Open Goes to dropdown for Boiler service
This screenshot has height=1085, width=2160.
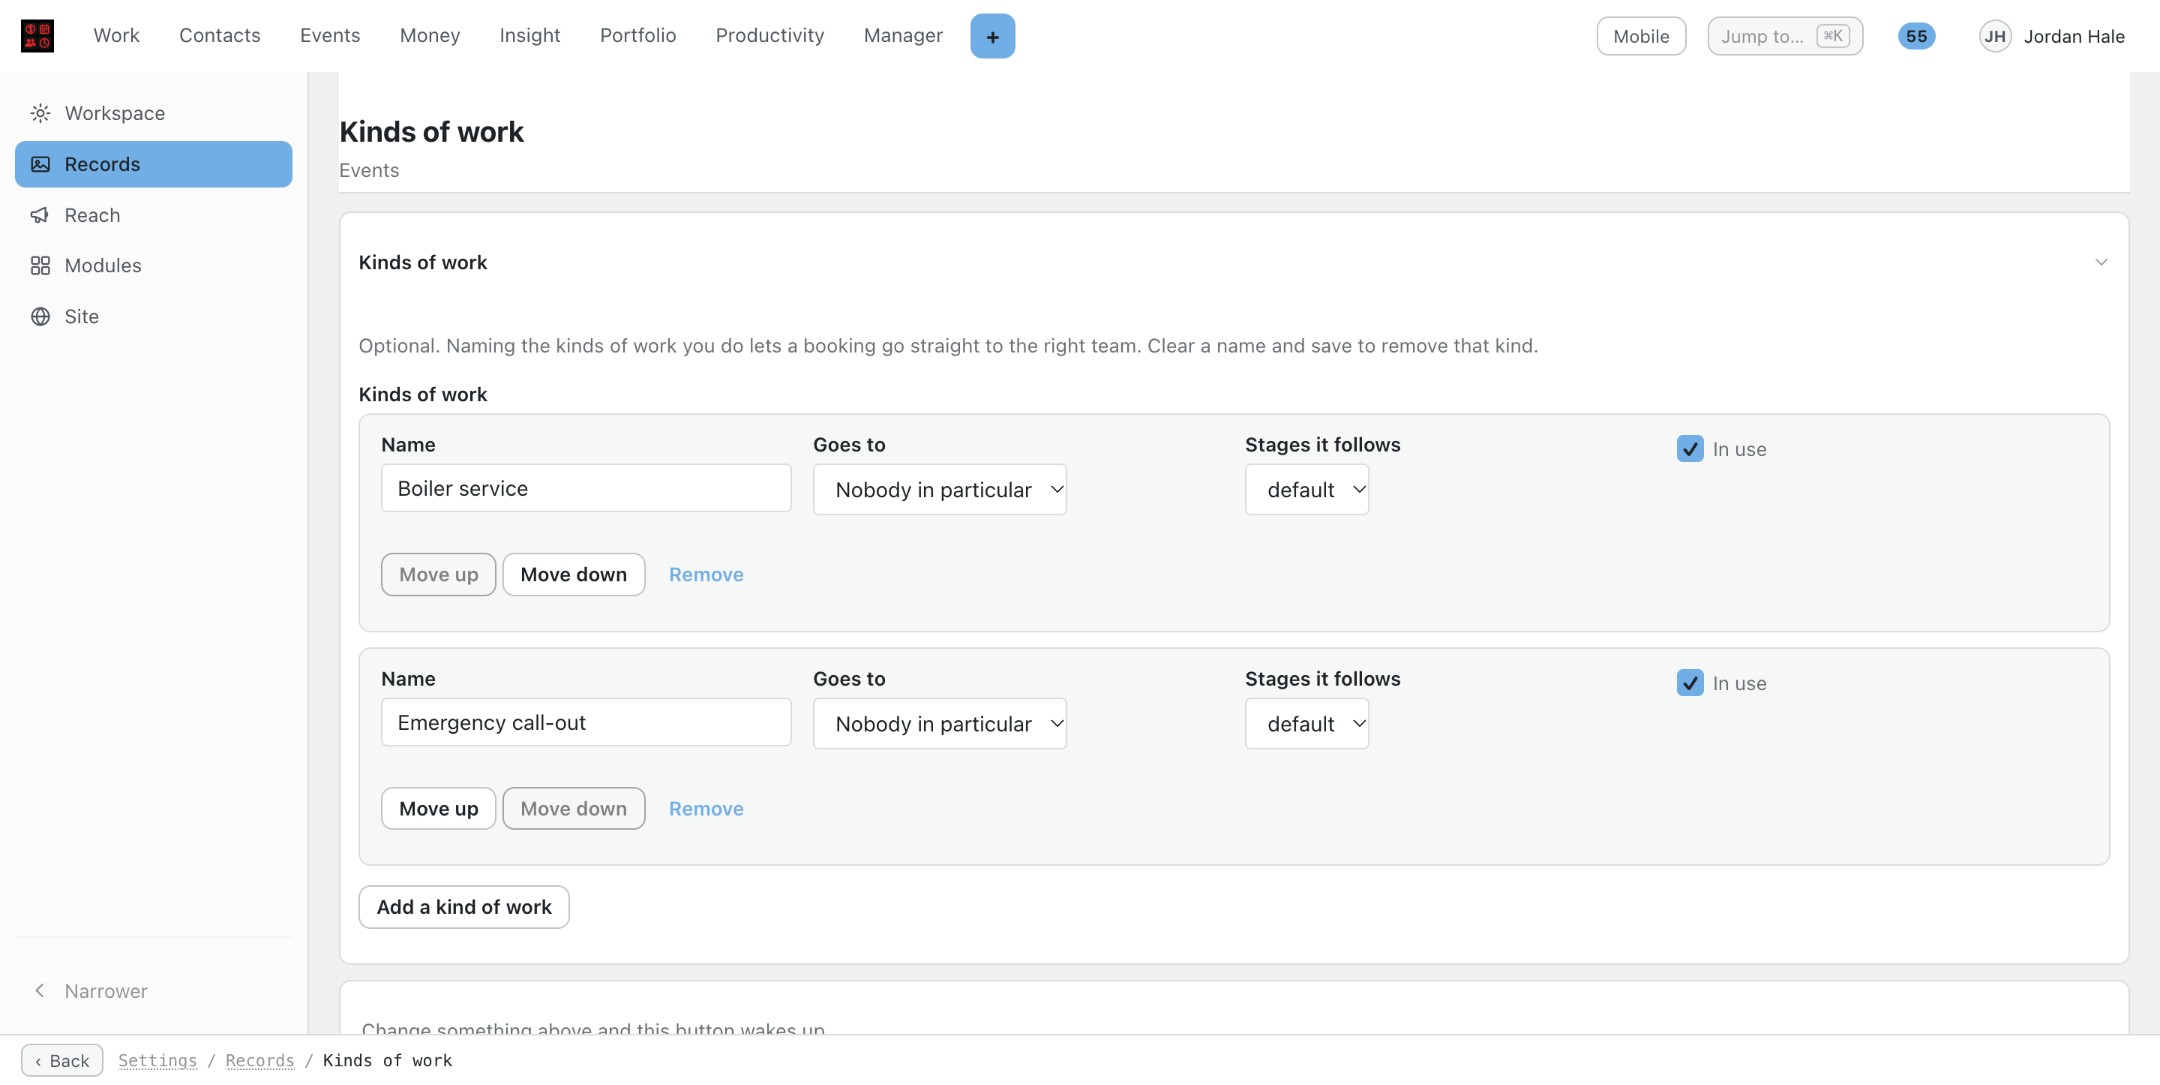point(940,489)
